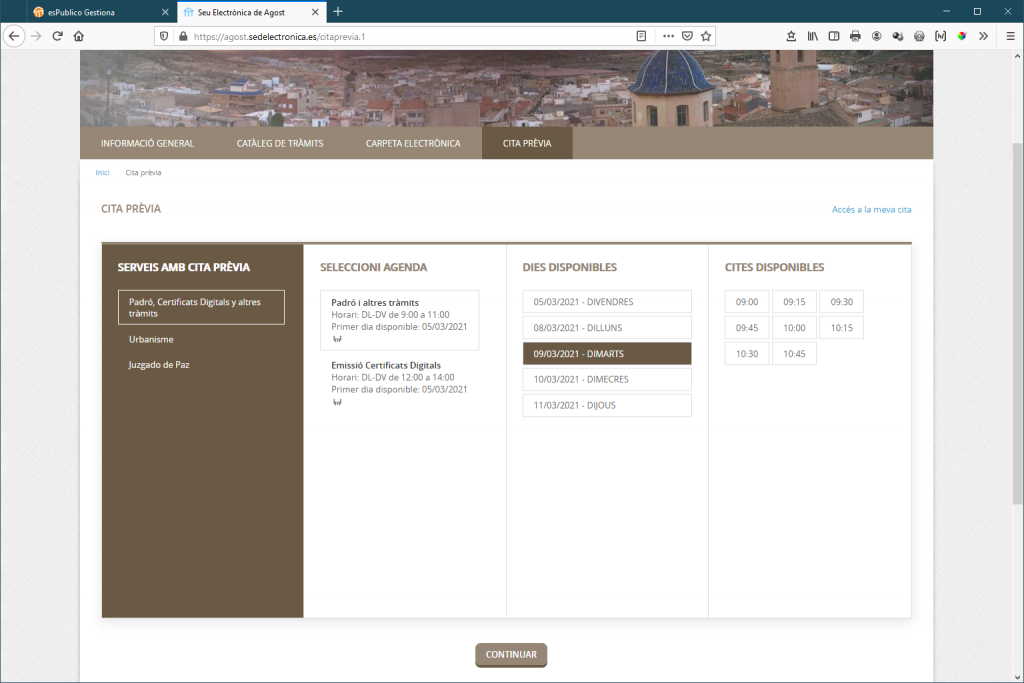Print the page using the printer icon
Screen dimensions: 1024x683
pyautogui.click(x=855, y=36)
